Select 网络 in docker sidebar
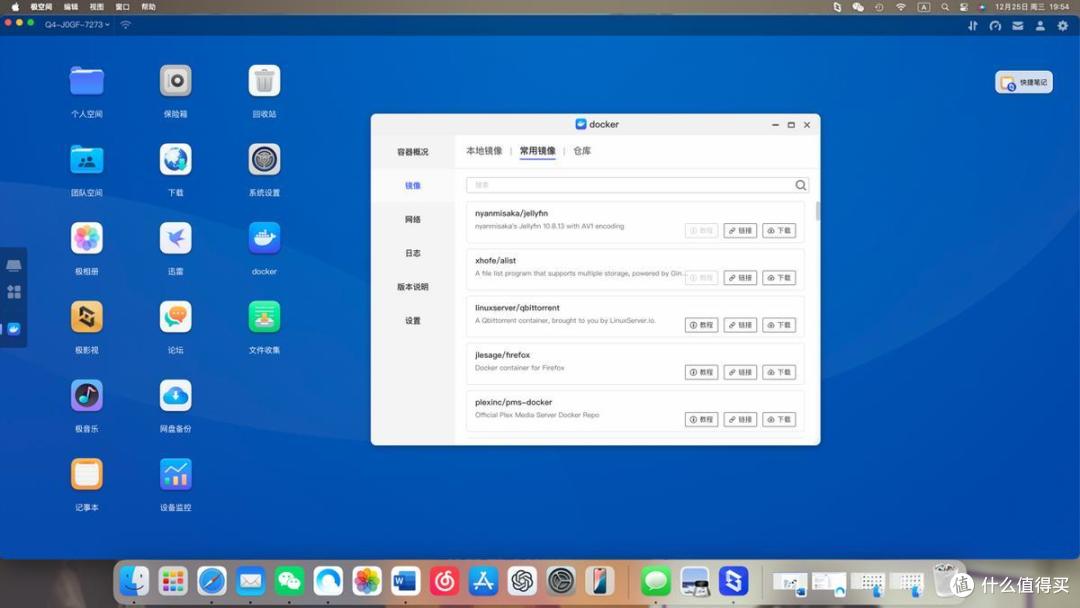The height and width of the screenshot is (608, 1080). [413, 220]
